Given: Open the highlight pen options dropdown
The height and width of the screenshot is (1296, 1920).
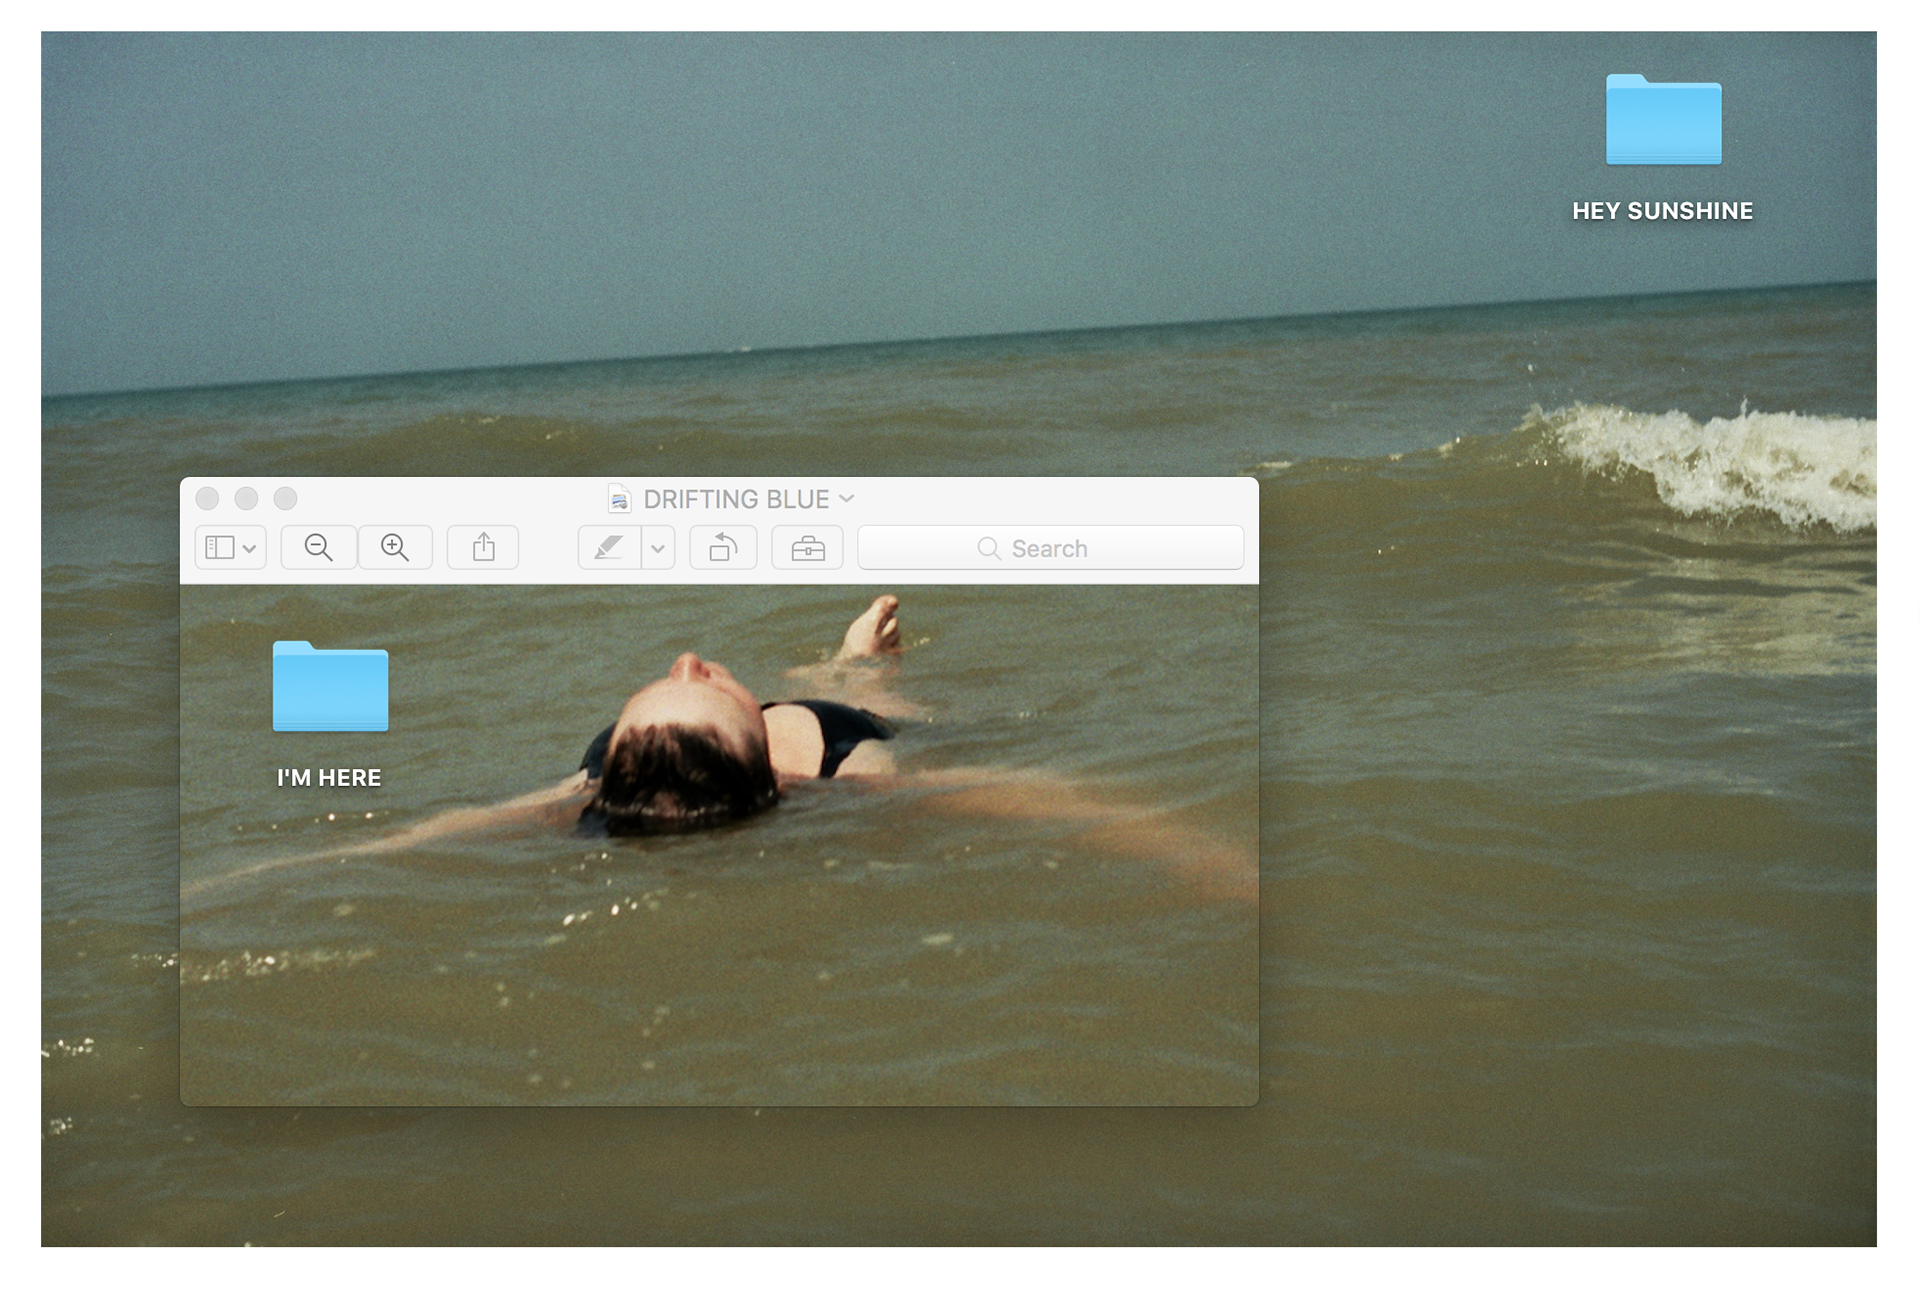Looking at the screenshot, I should (x=658, y=548).
